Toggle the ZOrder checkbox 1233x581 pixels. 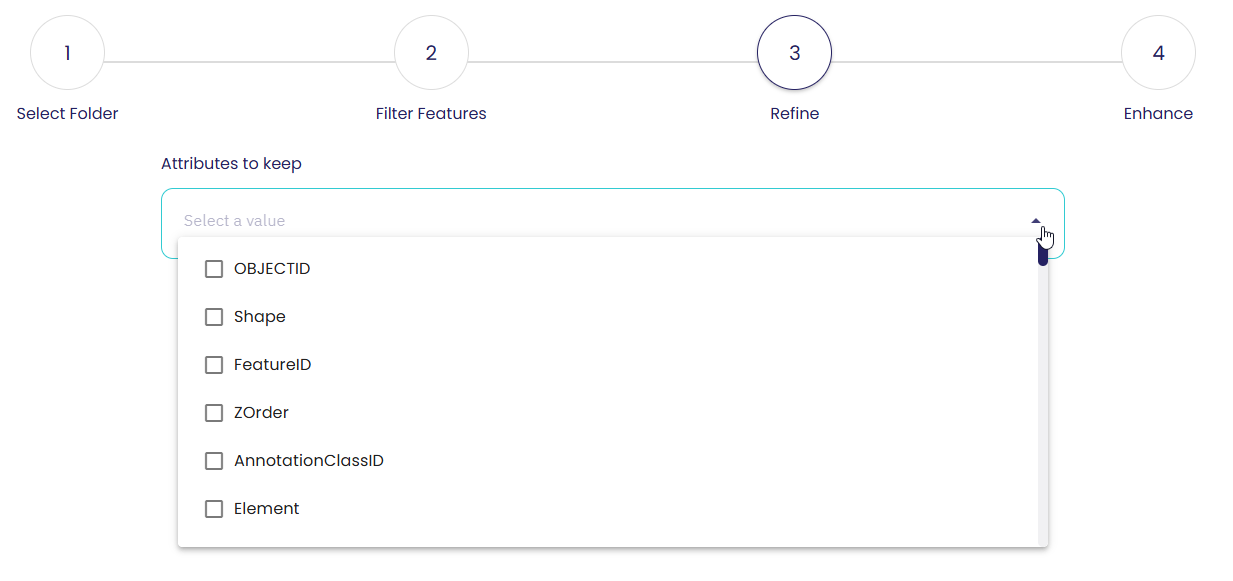pos(214,413)
